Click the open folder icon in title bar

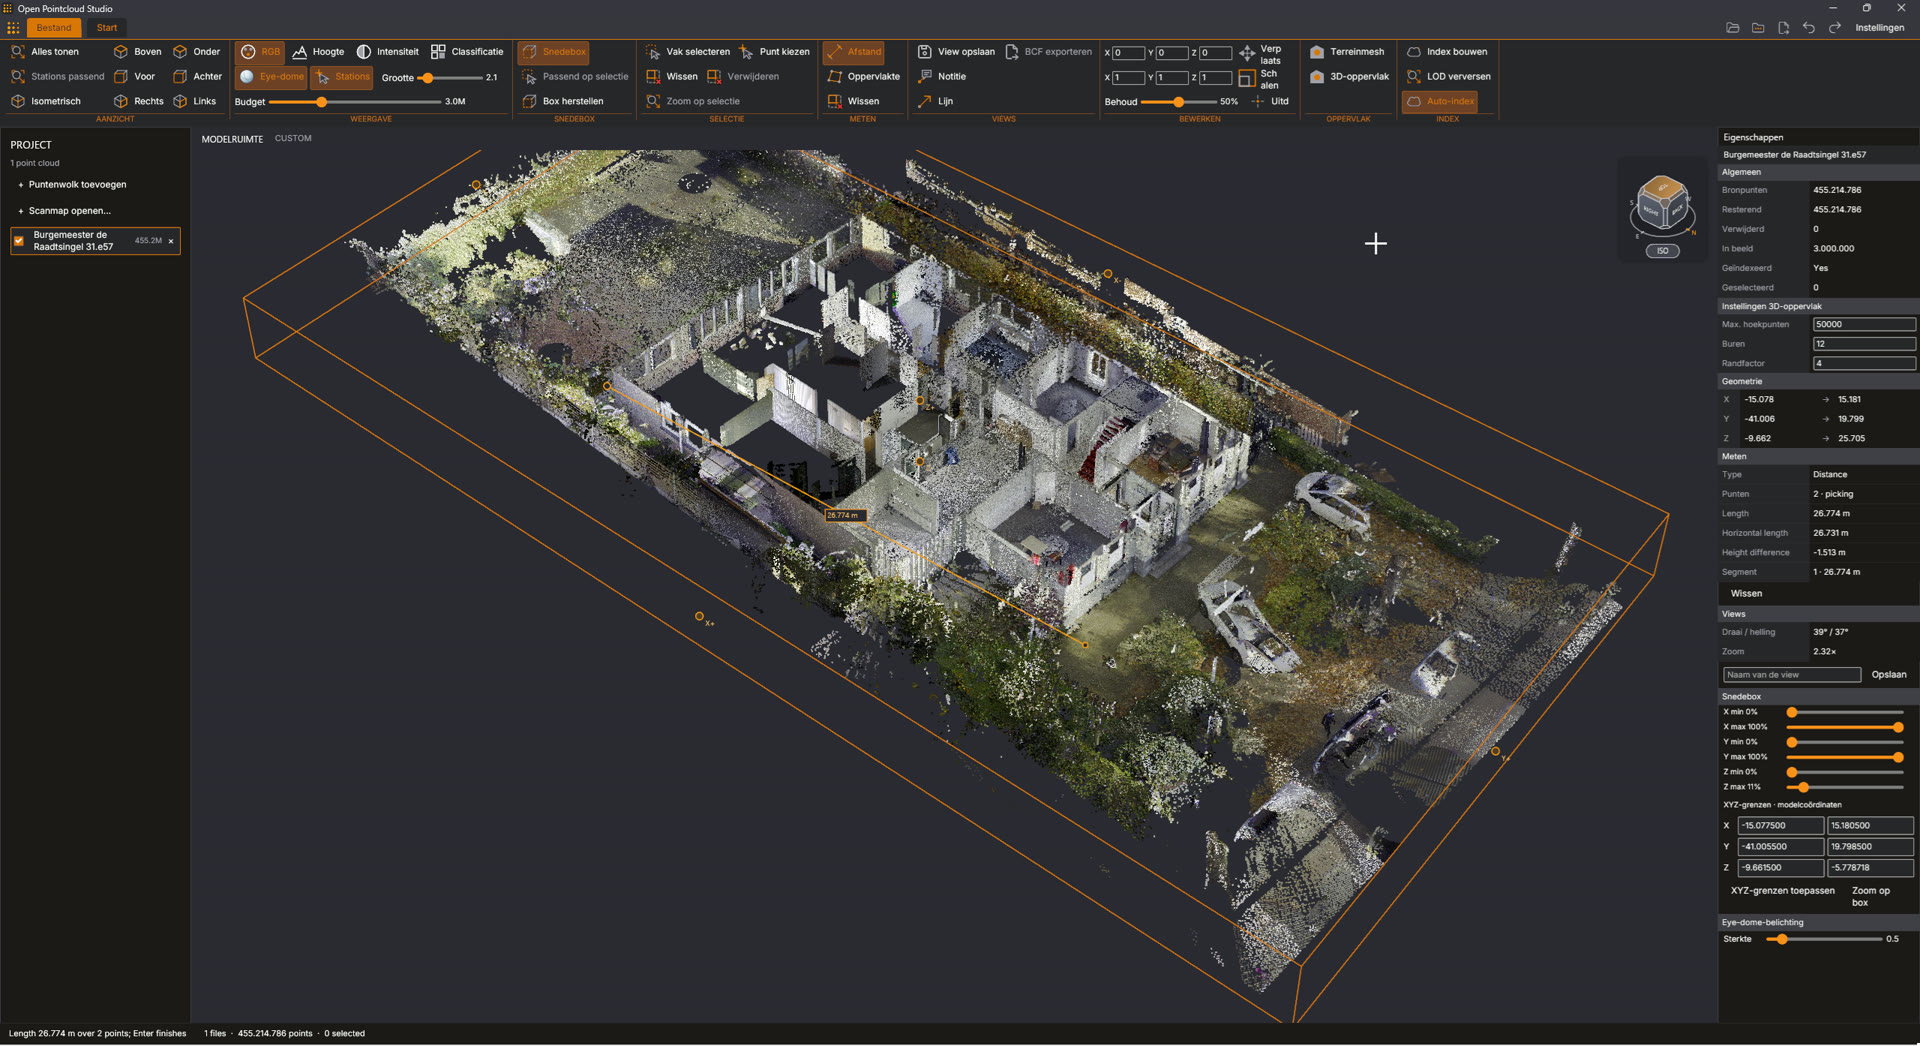tap(1733, 28)
